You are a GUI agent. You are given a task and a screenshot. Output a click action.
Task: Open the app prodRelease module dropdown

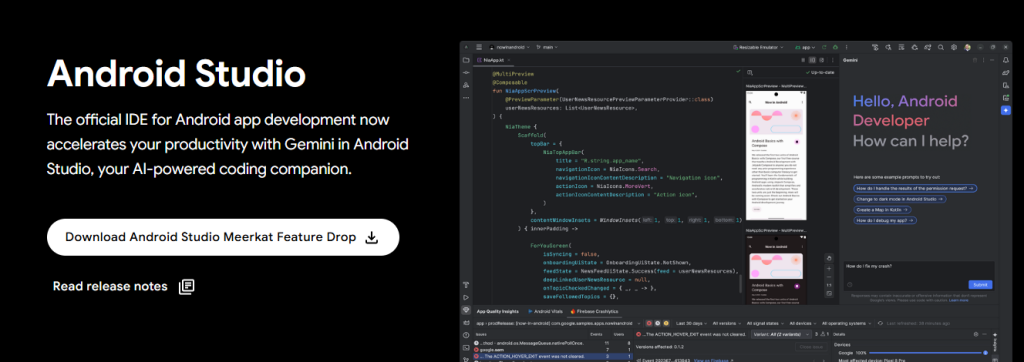tap(558, 323)
